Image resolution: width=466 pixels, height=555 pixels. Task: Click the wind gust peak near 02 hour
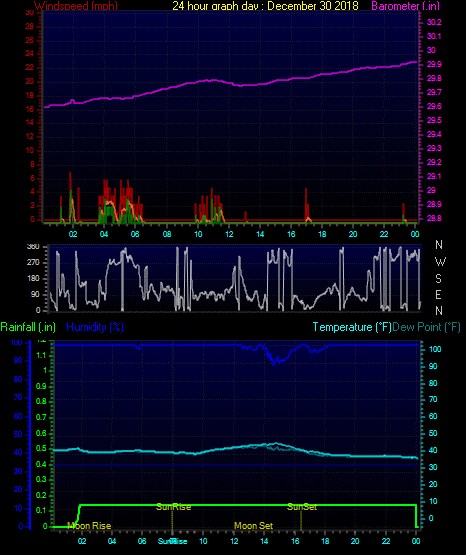coord(70,173)
